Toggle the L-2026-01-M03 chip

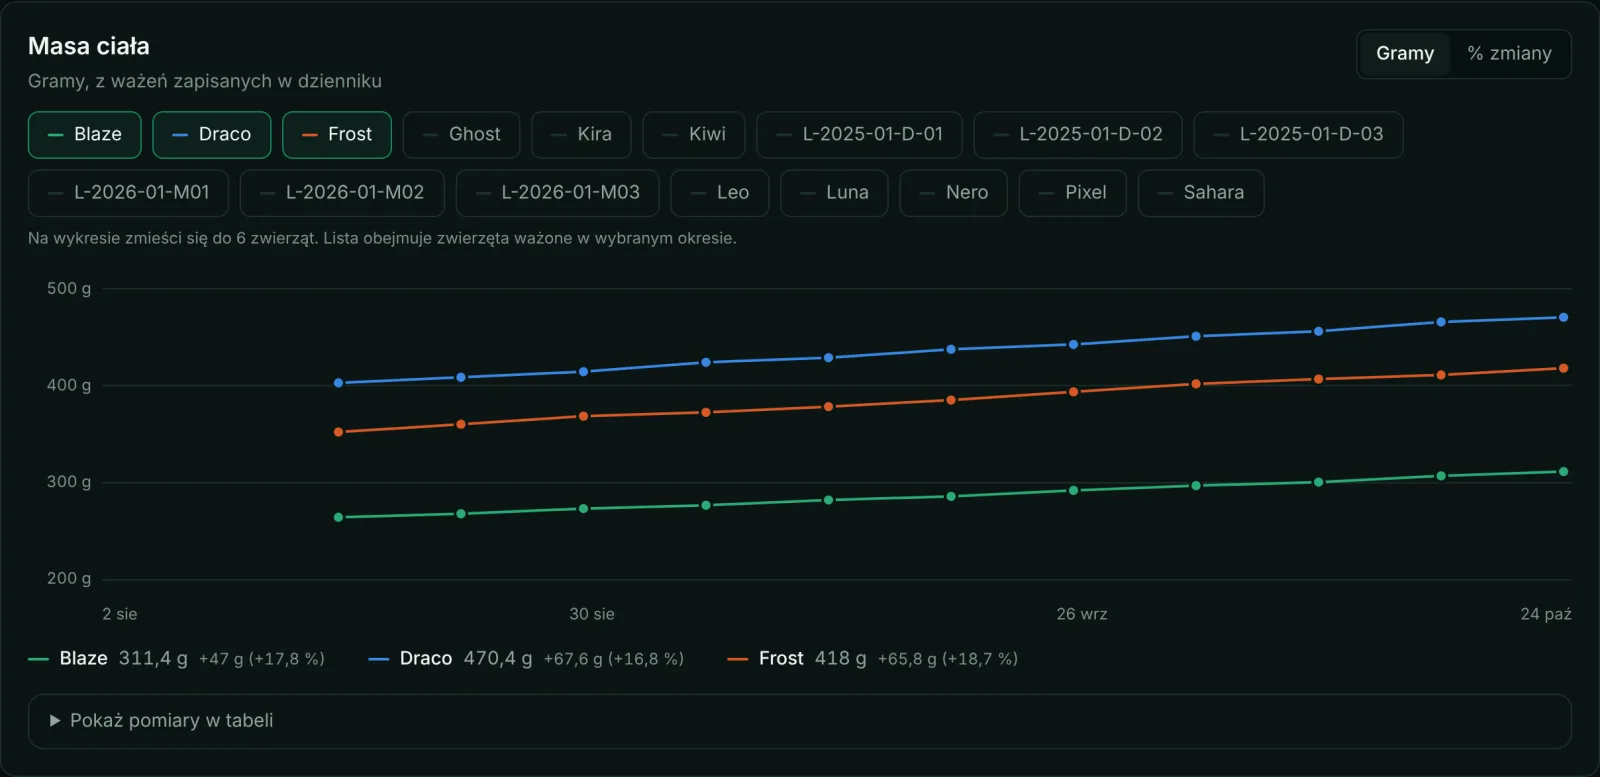558,193
